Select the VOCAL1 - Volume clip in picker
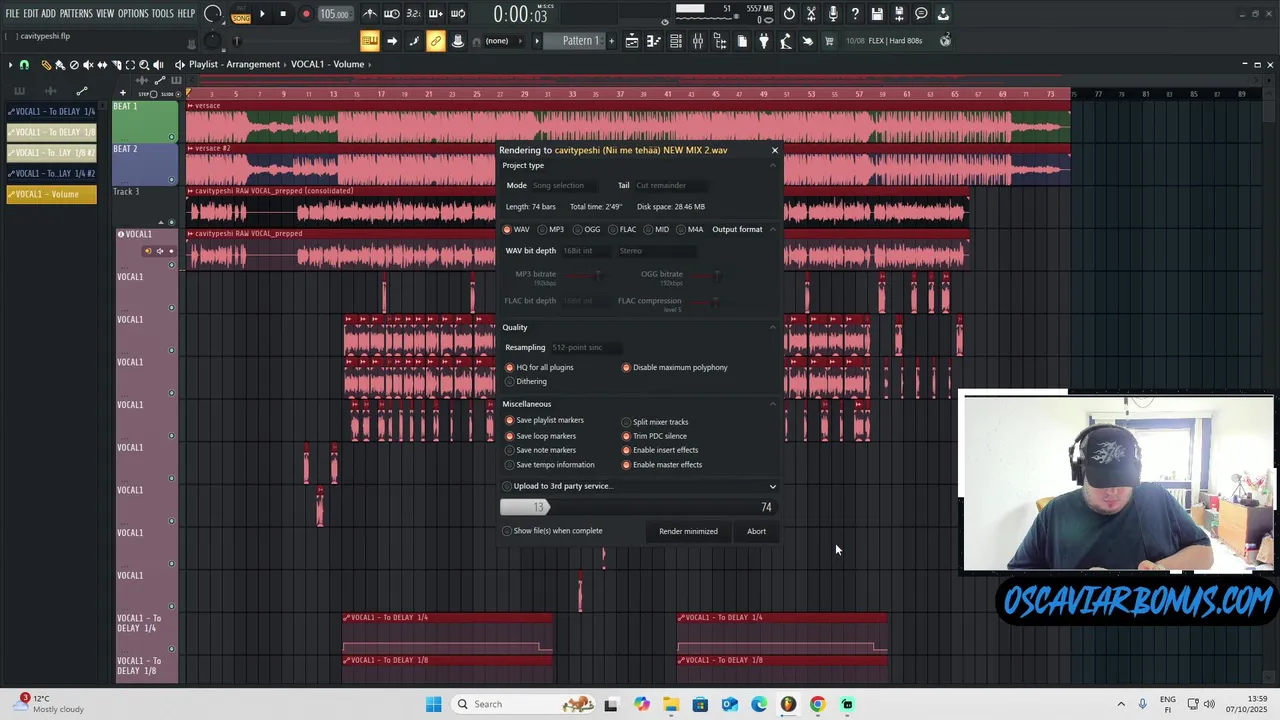This screenshot has height=720, width=1280. [51, 194]
